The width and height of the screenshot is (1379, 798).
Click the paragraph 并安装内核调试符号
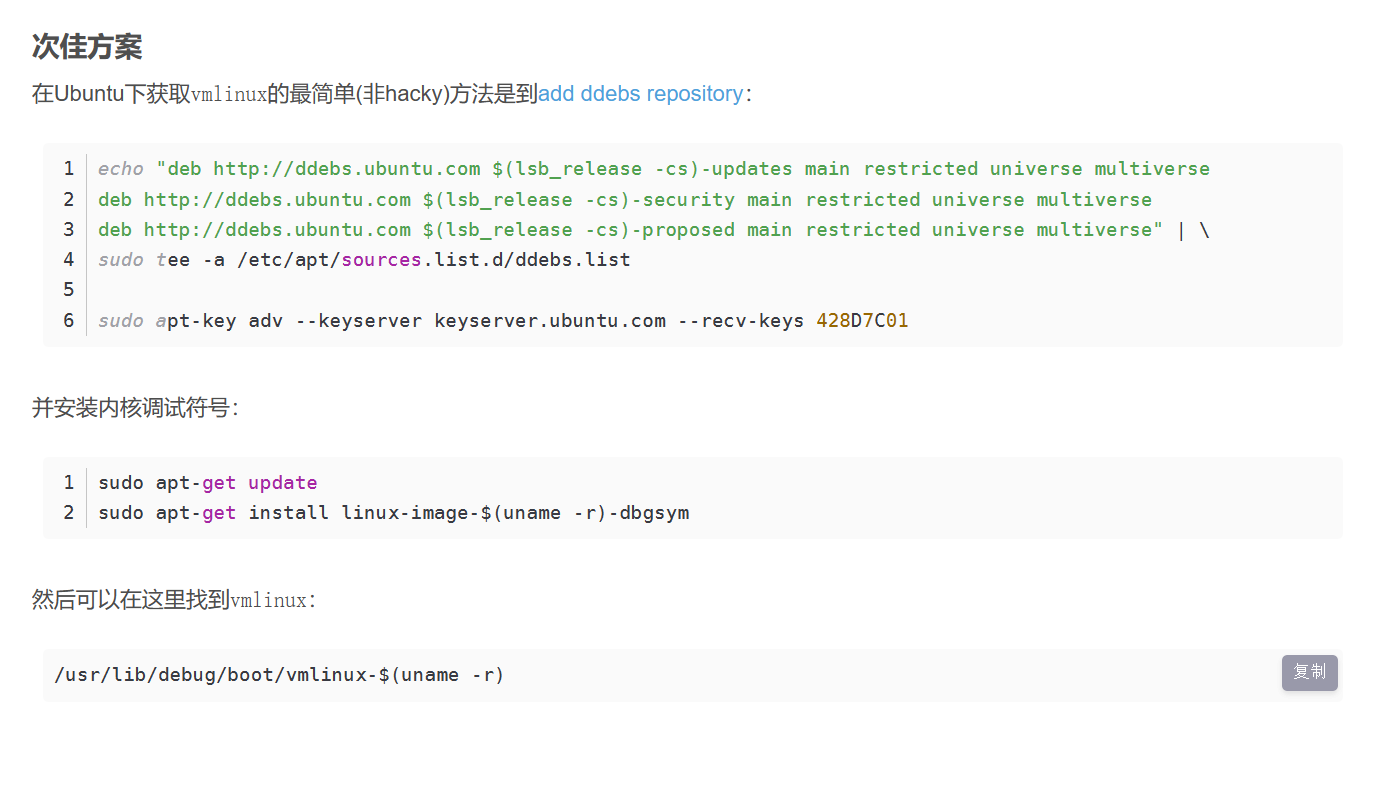point(135,408)
